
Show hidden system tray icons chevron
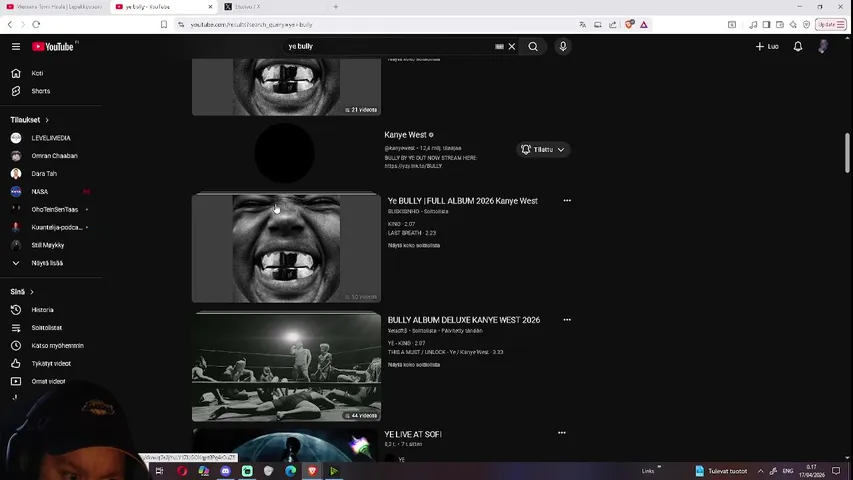tap(761, 471)
